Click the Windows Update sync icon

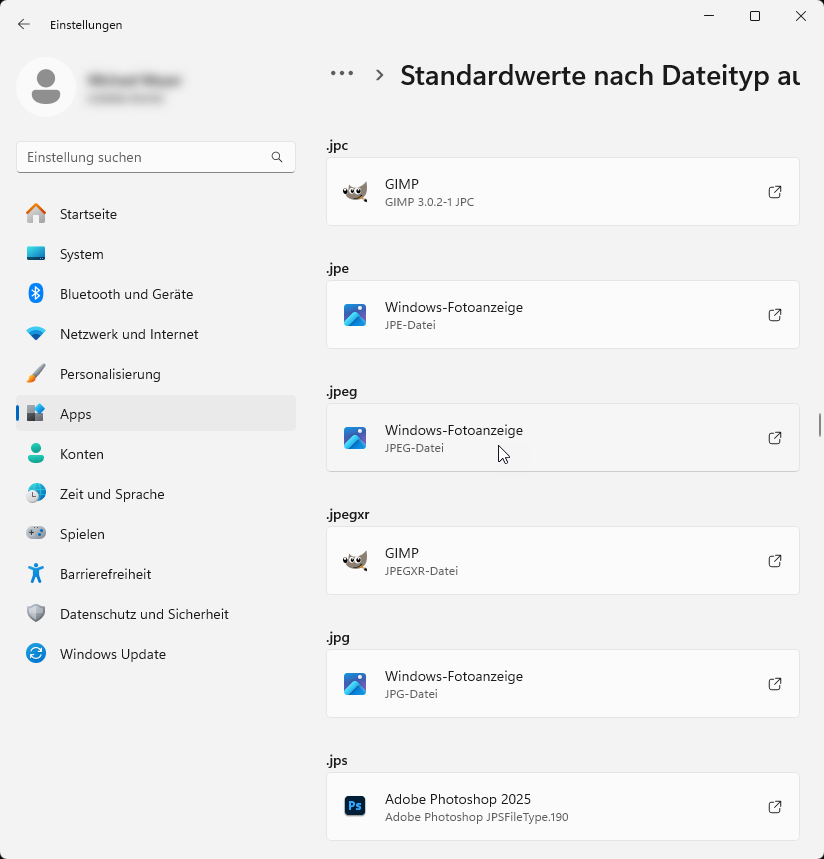36,654
